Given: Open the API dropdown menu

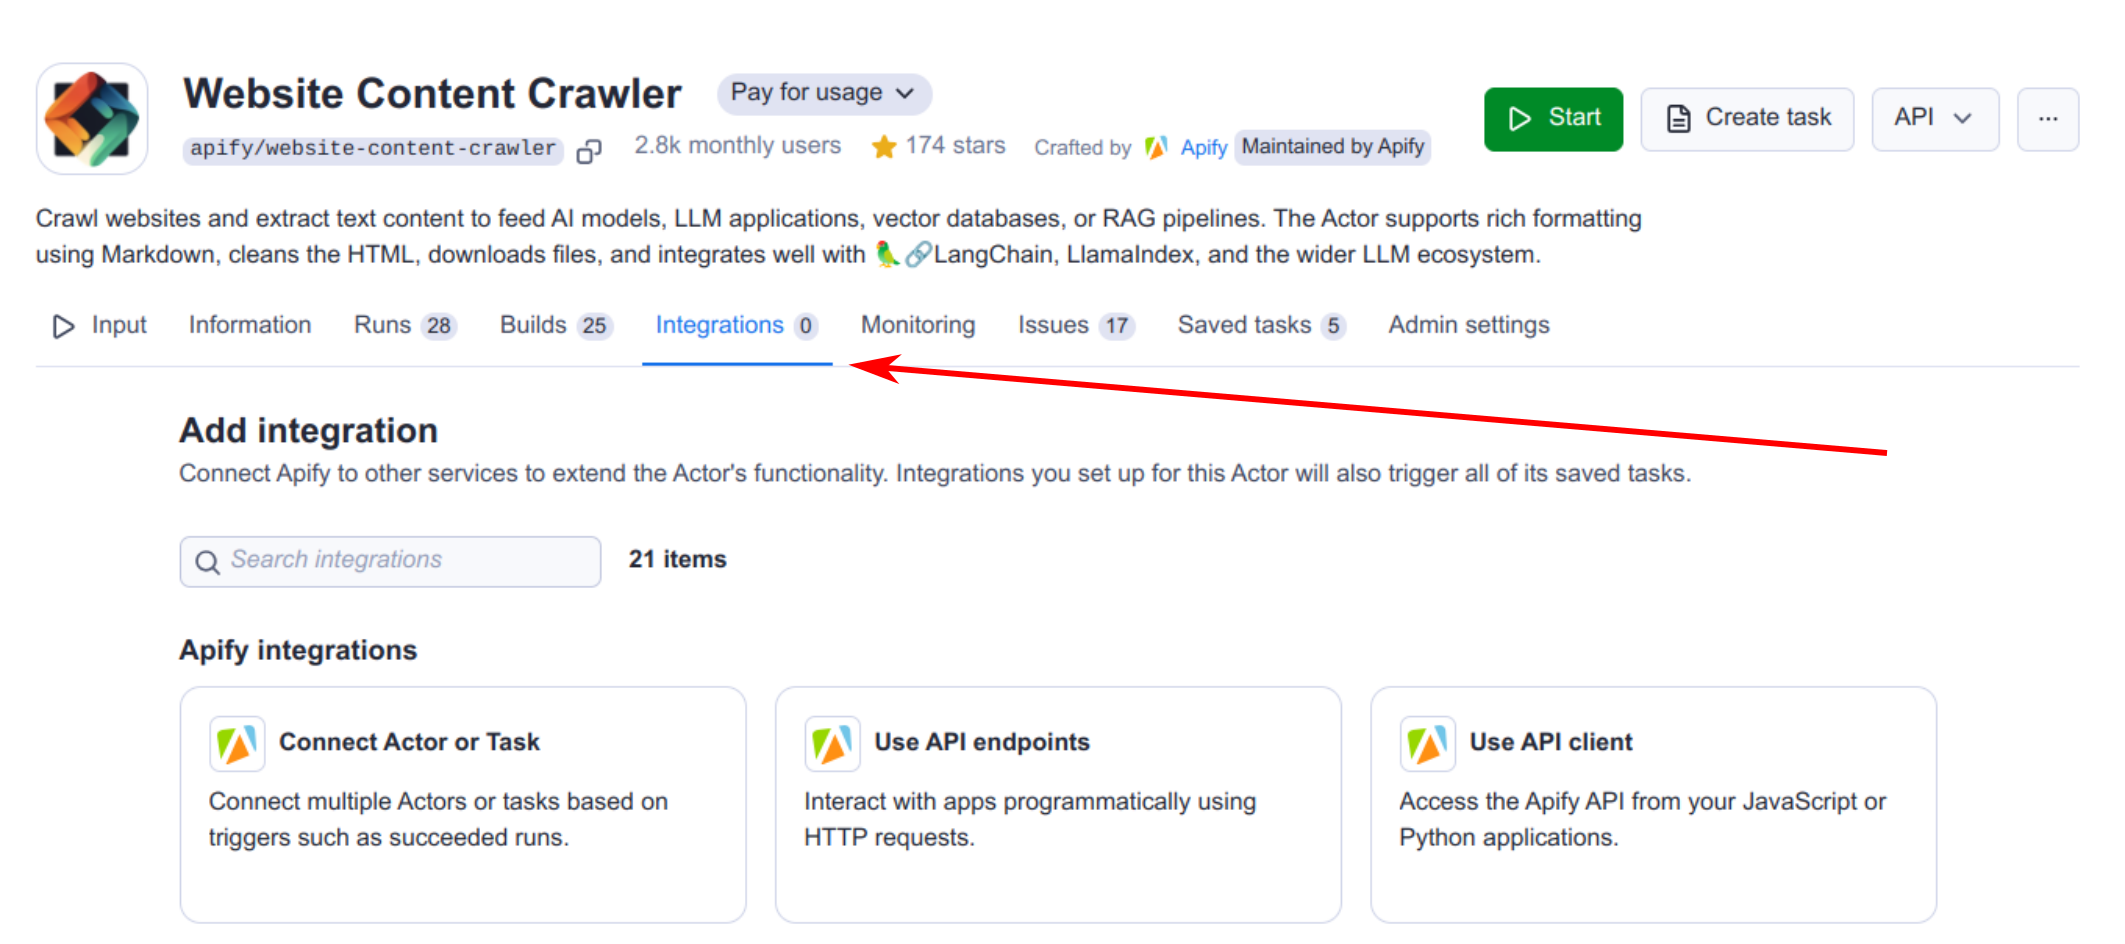Looking at the screenshot, I should [x=1934, y=117].
